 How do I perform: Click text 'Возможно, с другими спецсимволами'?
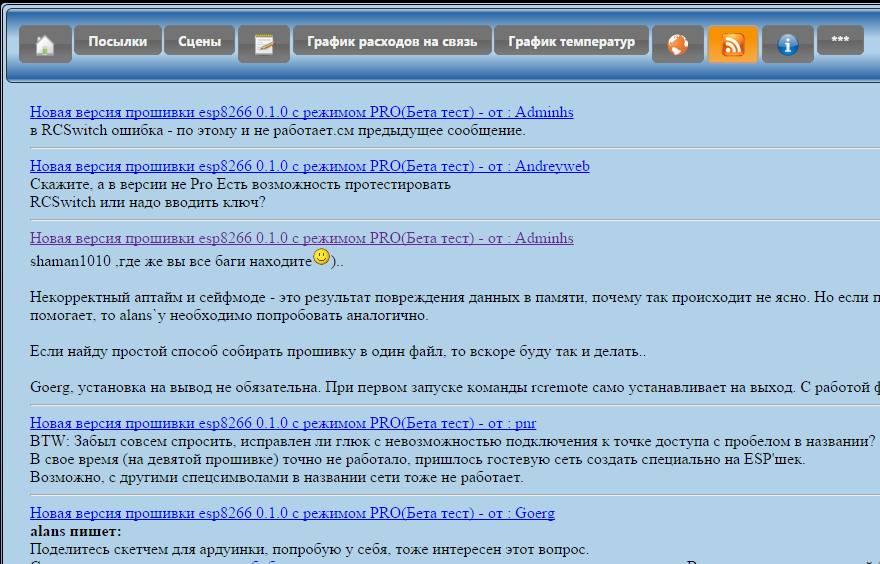[159, 478]
